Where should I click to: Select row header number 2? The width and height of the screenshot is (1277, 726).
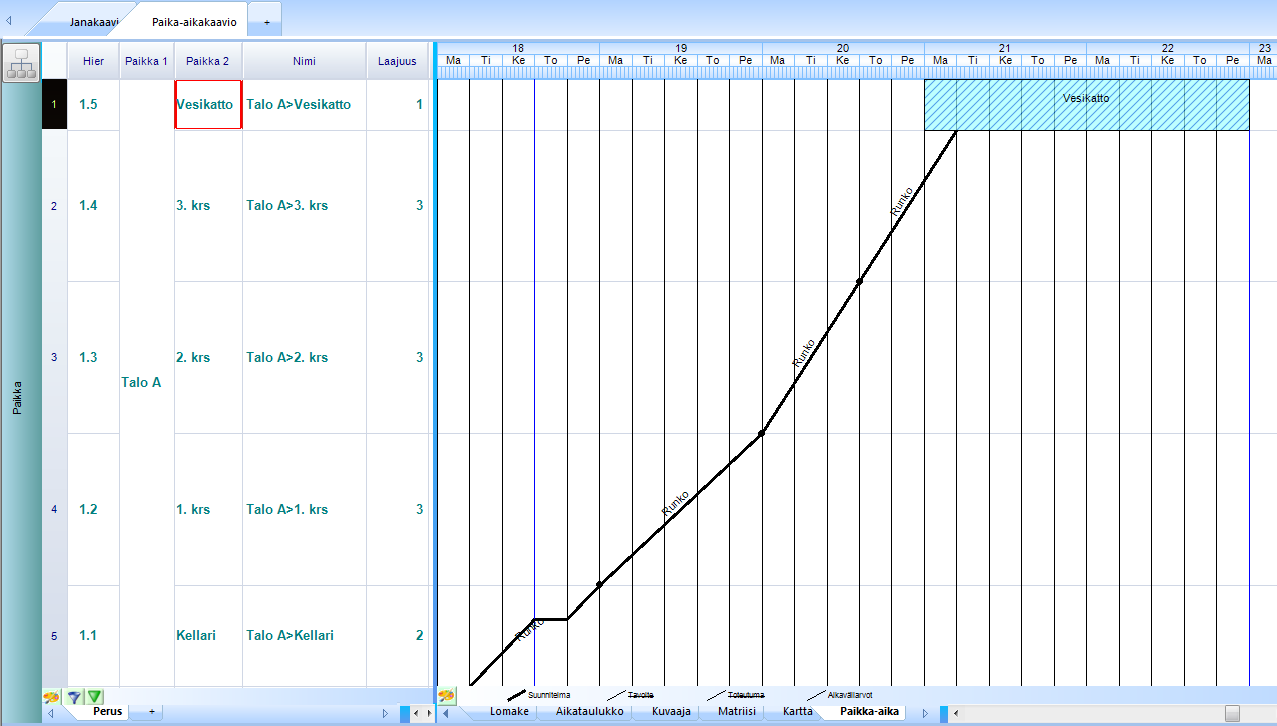coord(54,206)
